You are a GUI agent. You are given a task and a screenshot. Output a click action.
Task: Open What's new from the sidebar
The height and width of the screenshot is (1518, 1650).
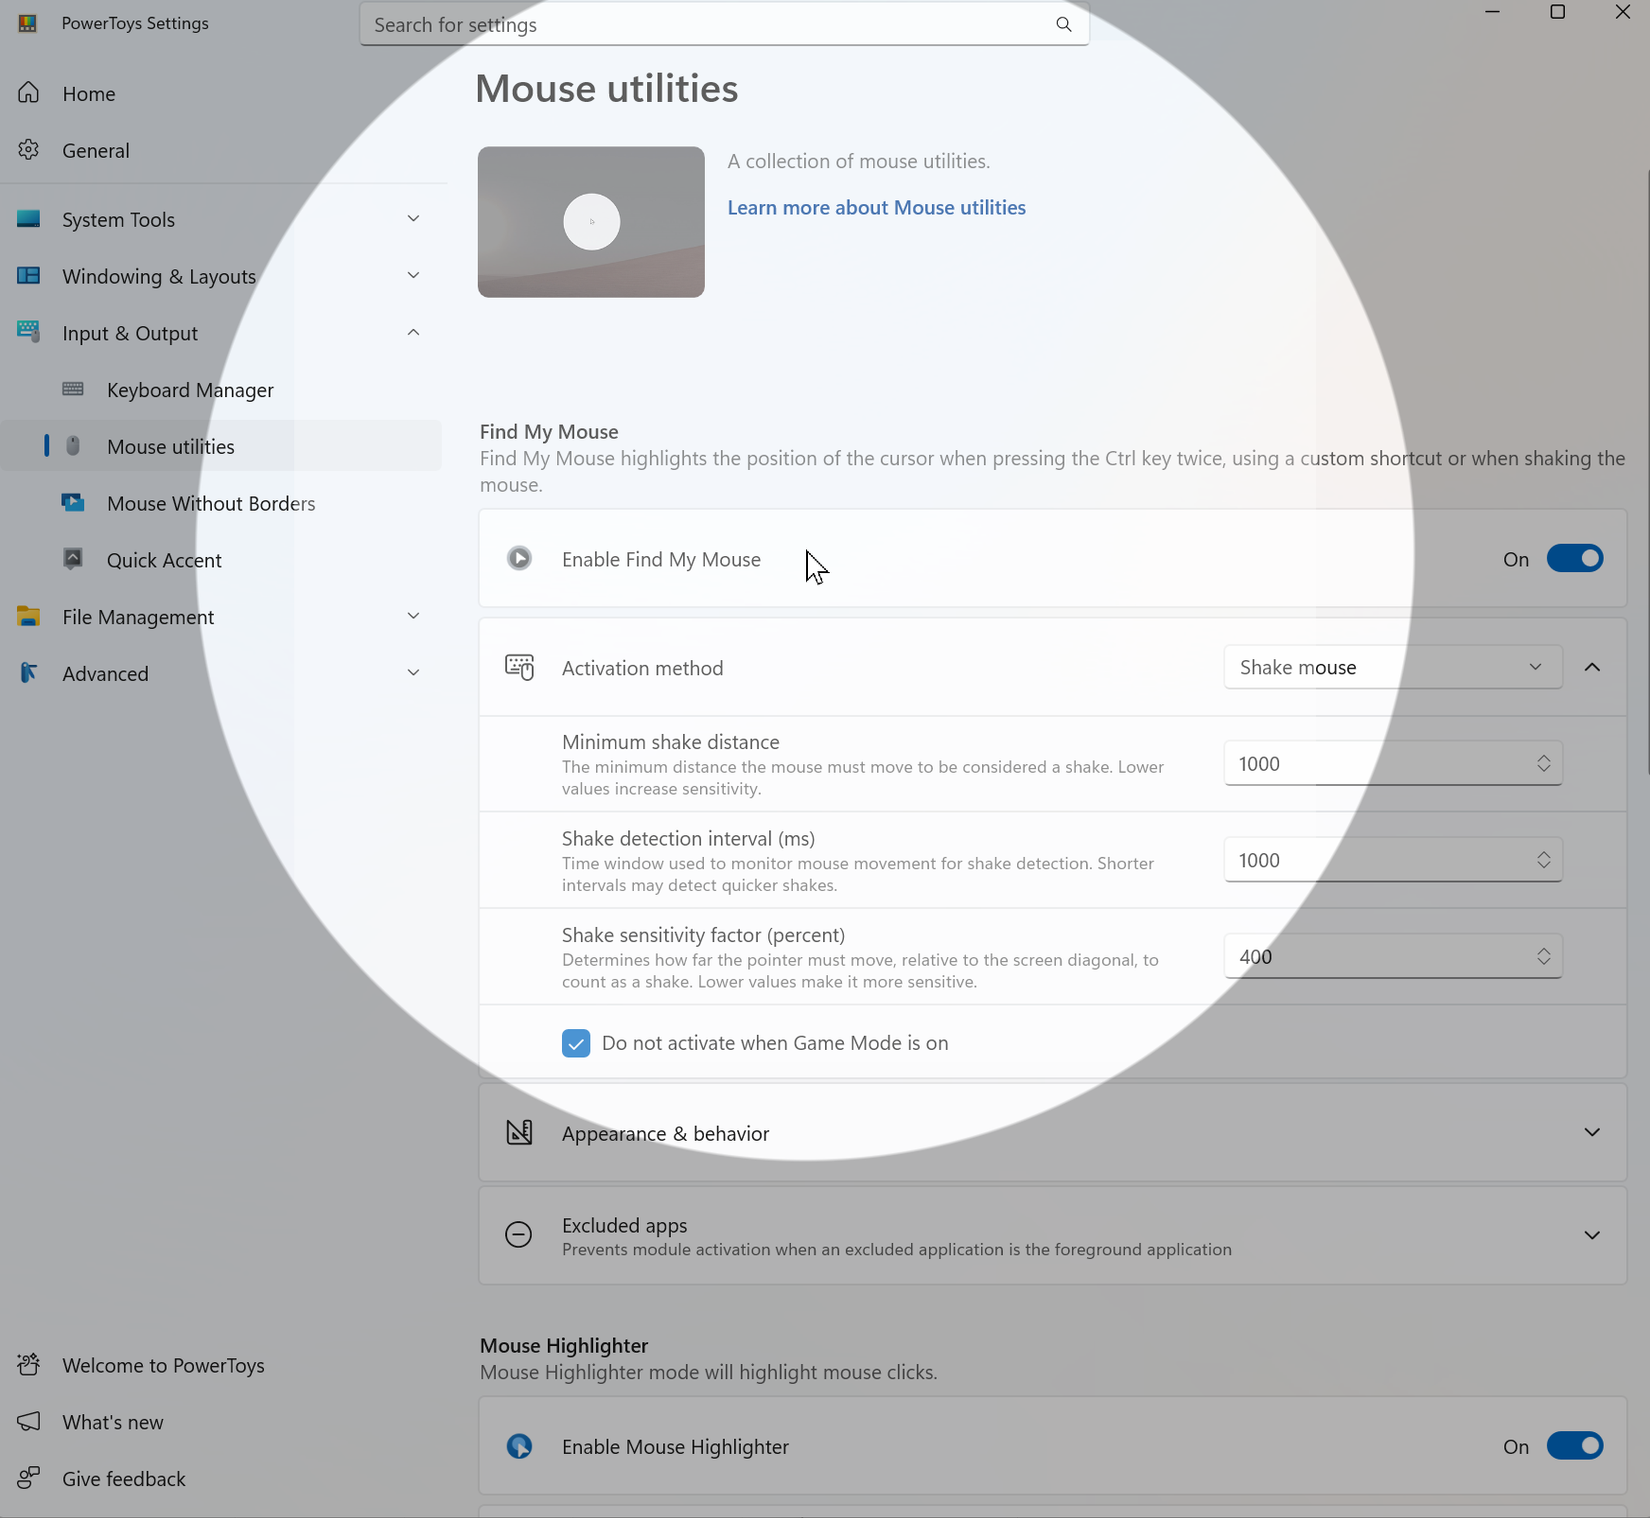click(112, 1421)
